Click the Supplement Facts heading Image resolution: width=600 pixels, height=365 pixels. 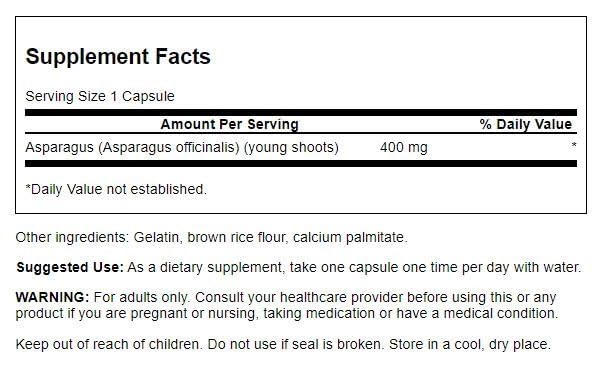(118, 57)
